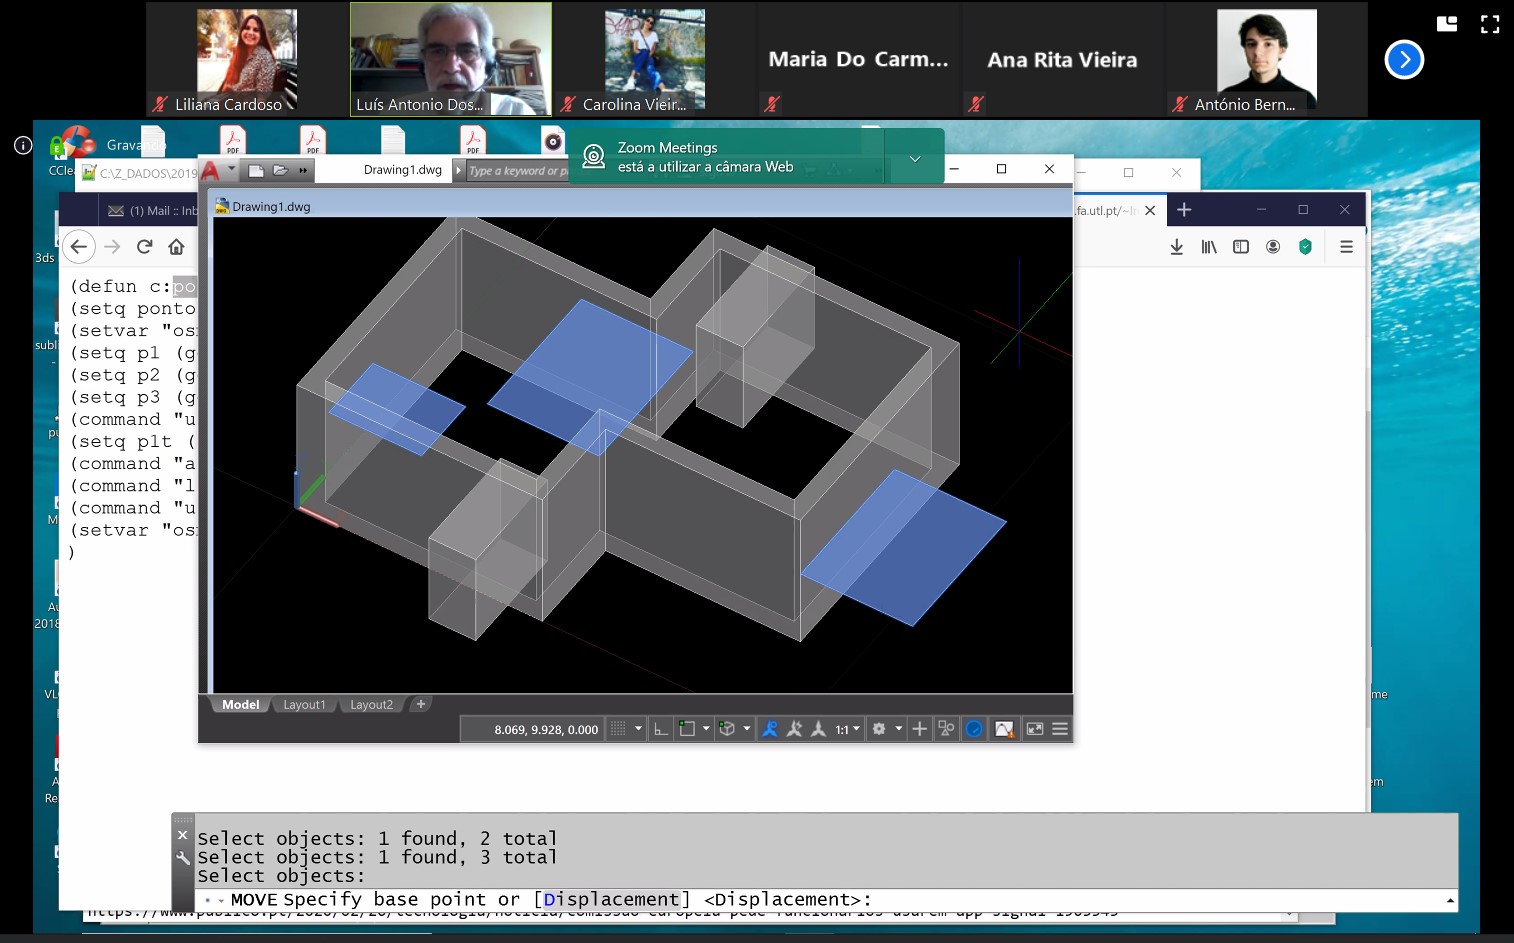Screen dimensions: 1514x943
Task: Open the snap mode dropdown next to the grid icon
Action: tap(638, 729)
